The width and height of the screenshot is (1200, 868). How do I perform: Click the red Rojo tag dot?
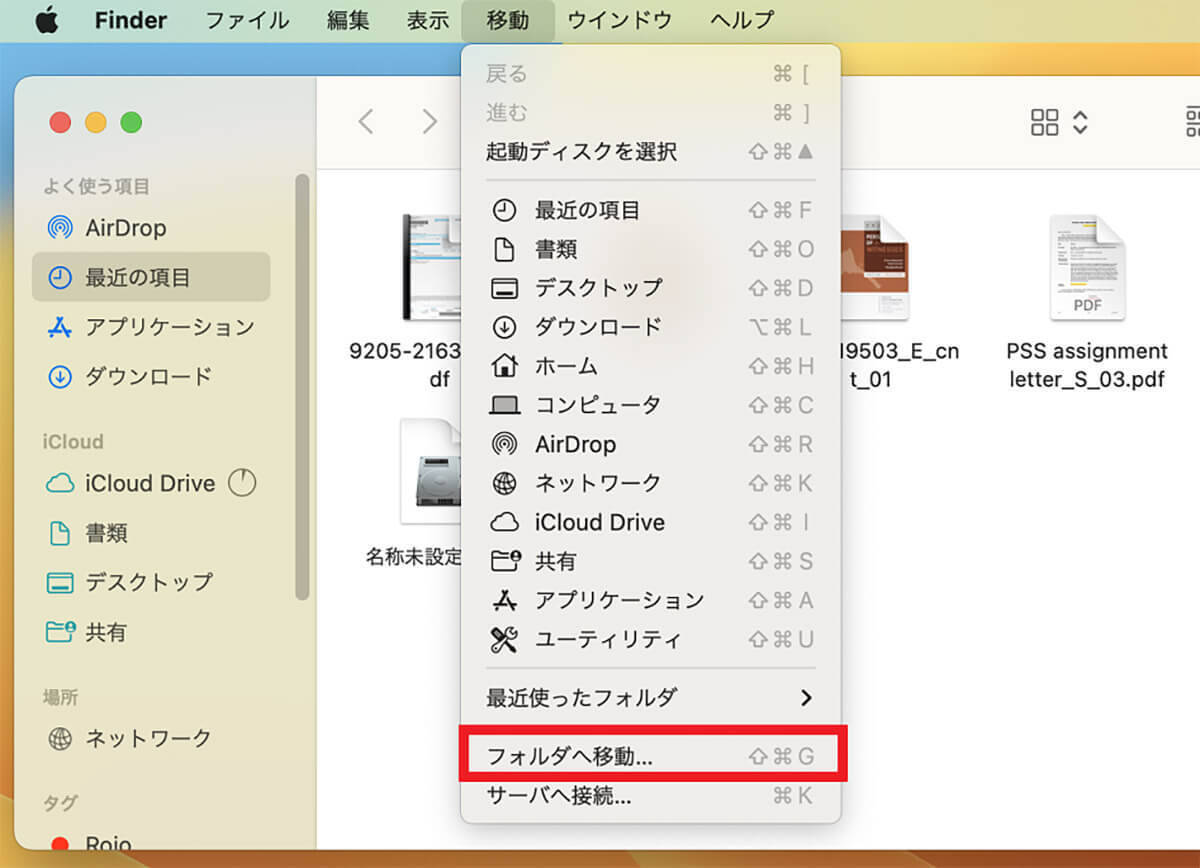[x=60, y=845]
